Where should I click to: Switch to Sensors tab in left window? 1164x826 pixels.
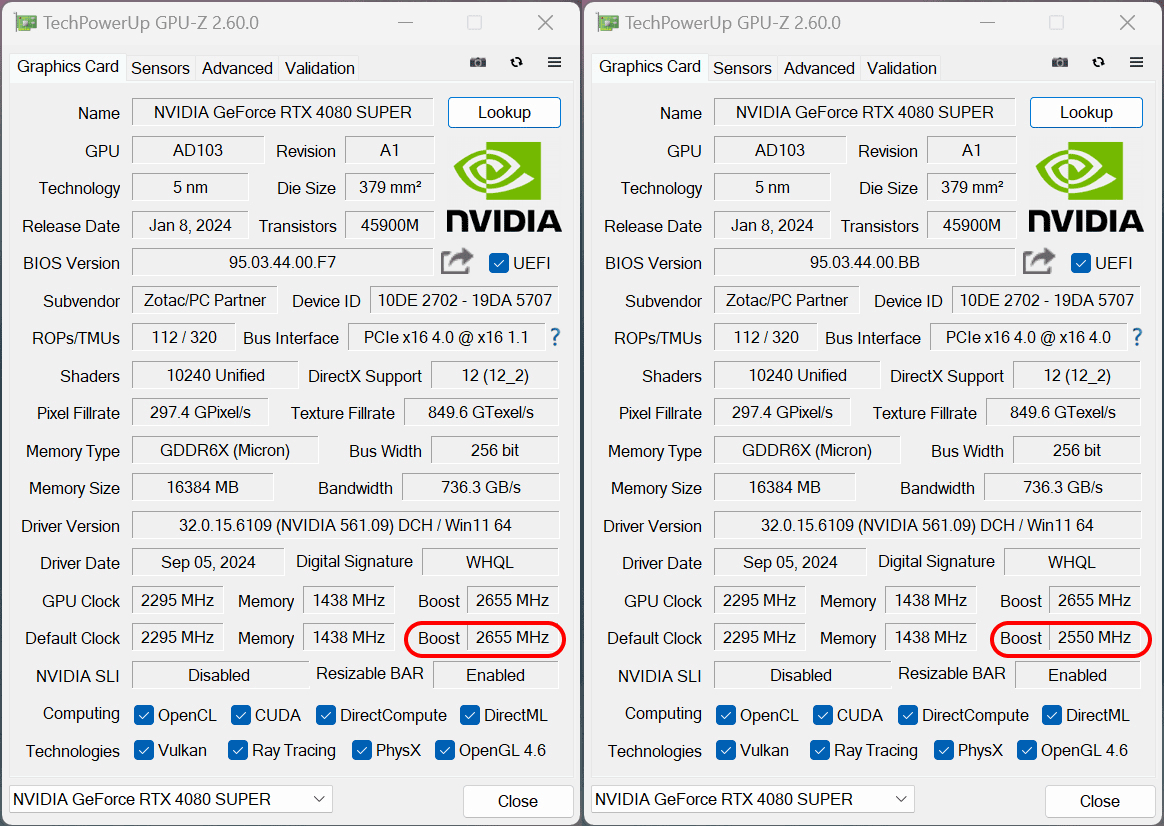click(x=160, y=68)
